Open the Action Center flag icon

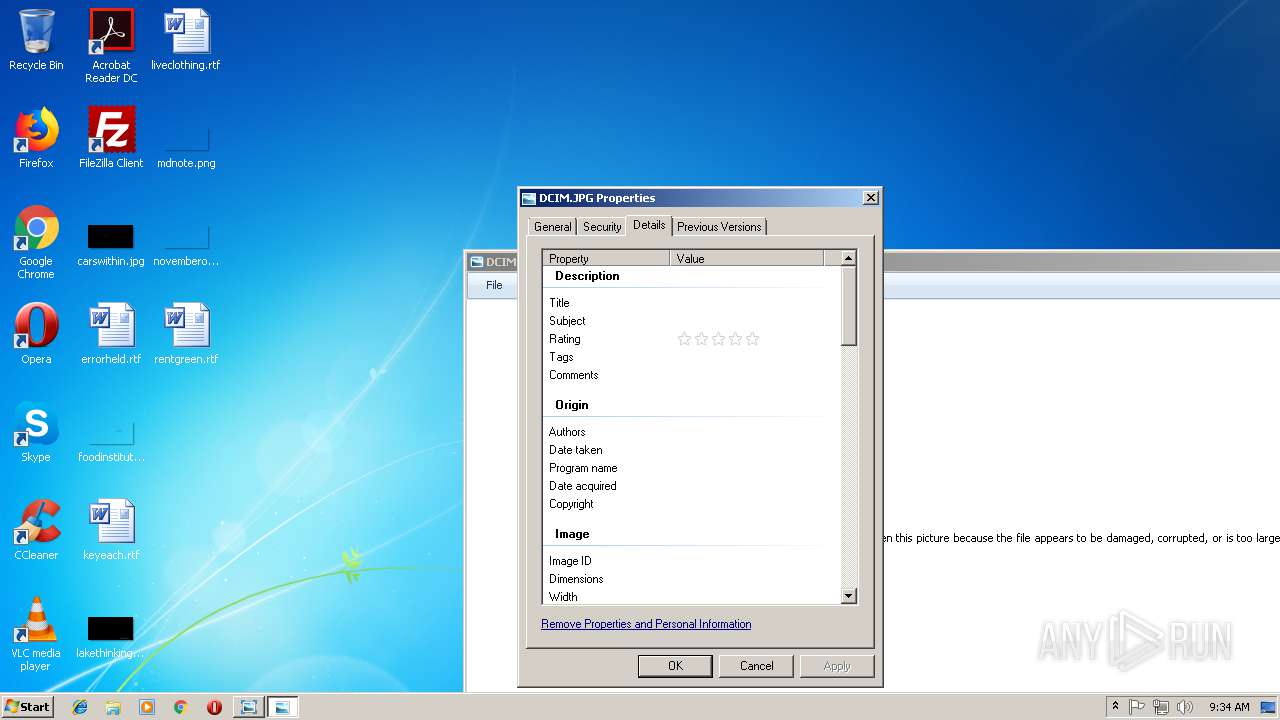click(x=1137, y=707)
